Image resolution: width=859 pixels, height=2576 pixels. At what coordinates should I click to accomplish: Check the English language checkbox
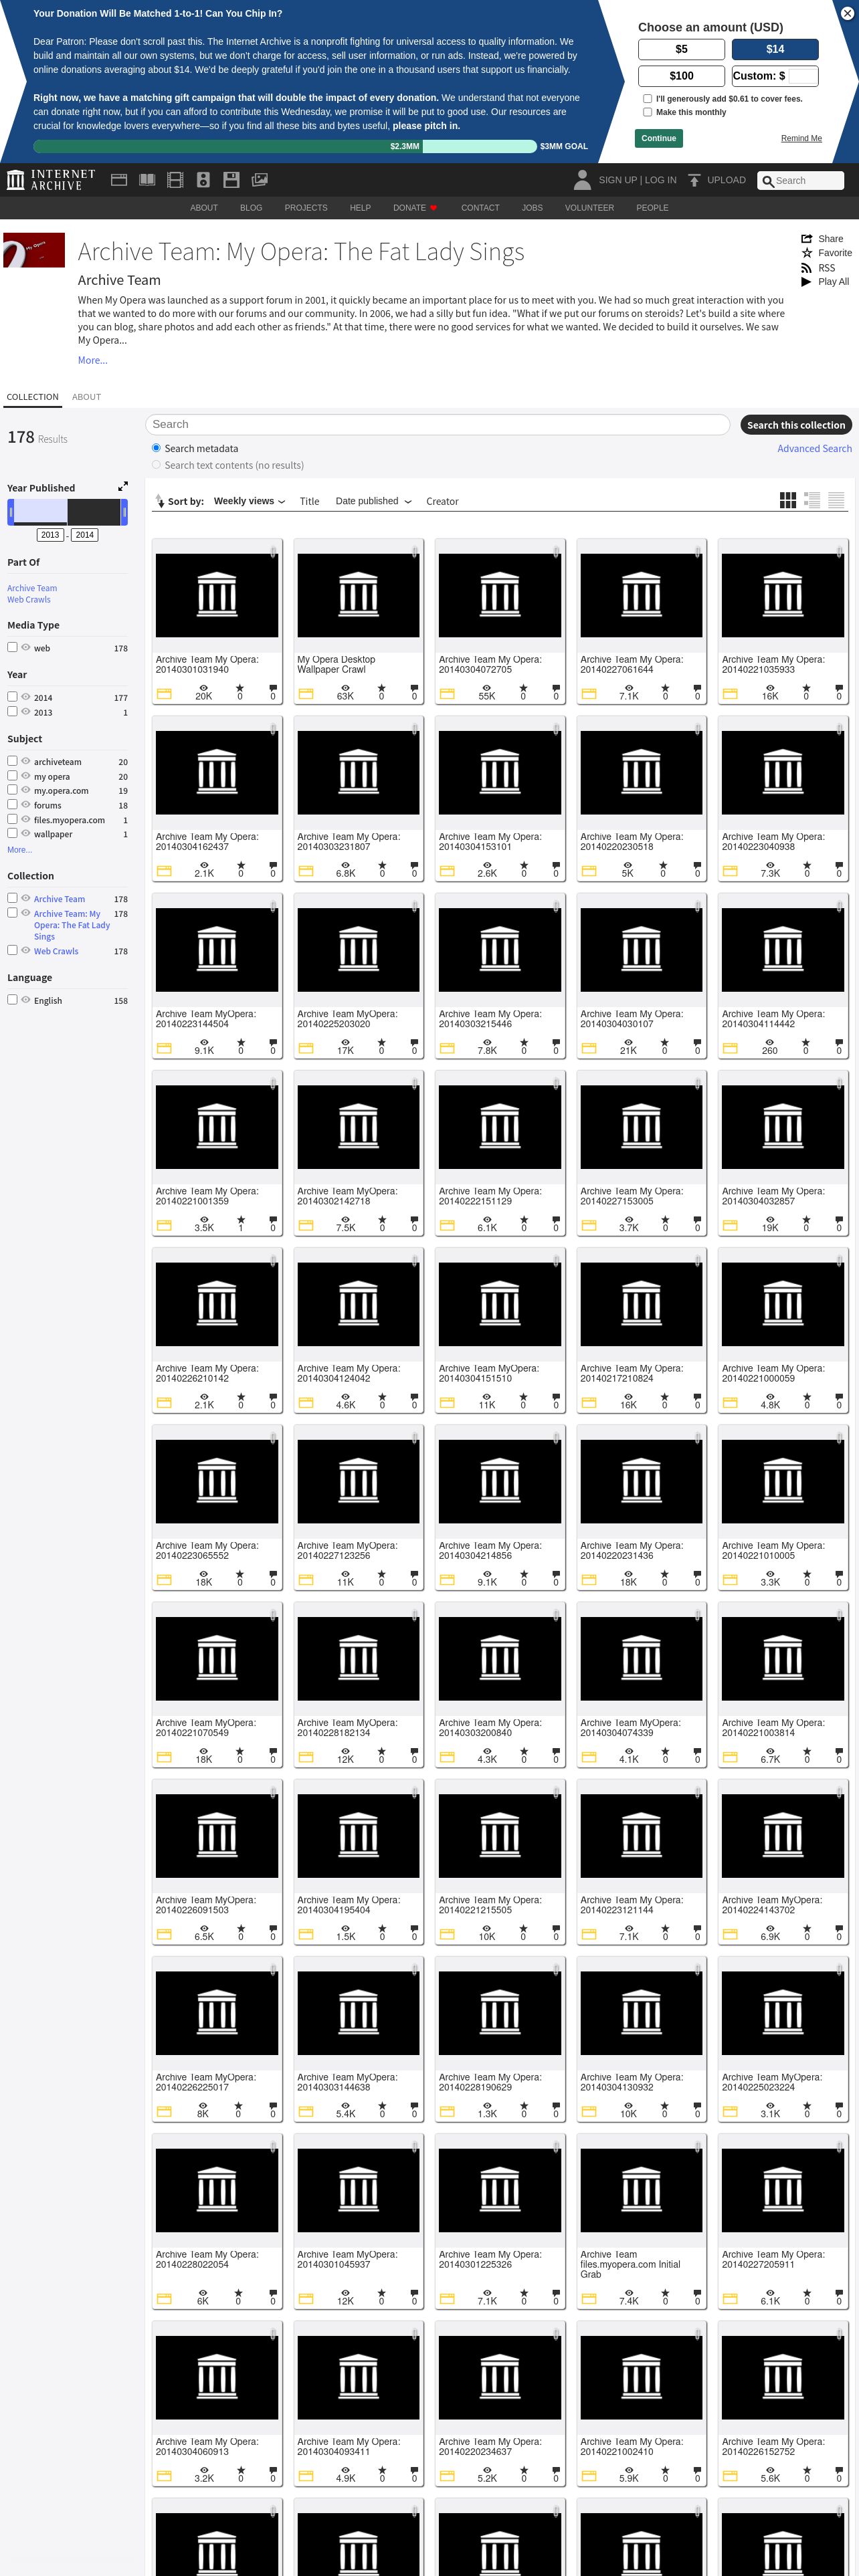12,999
